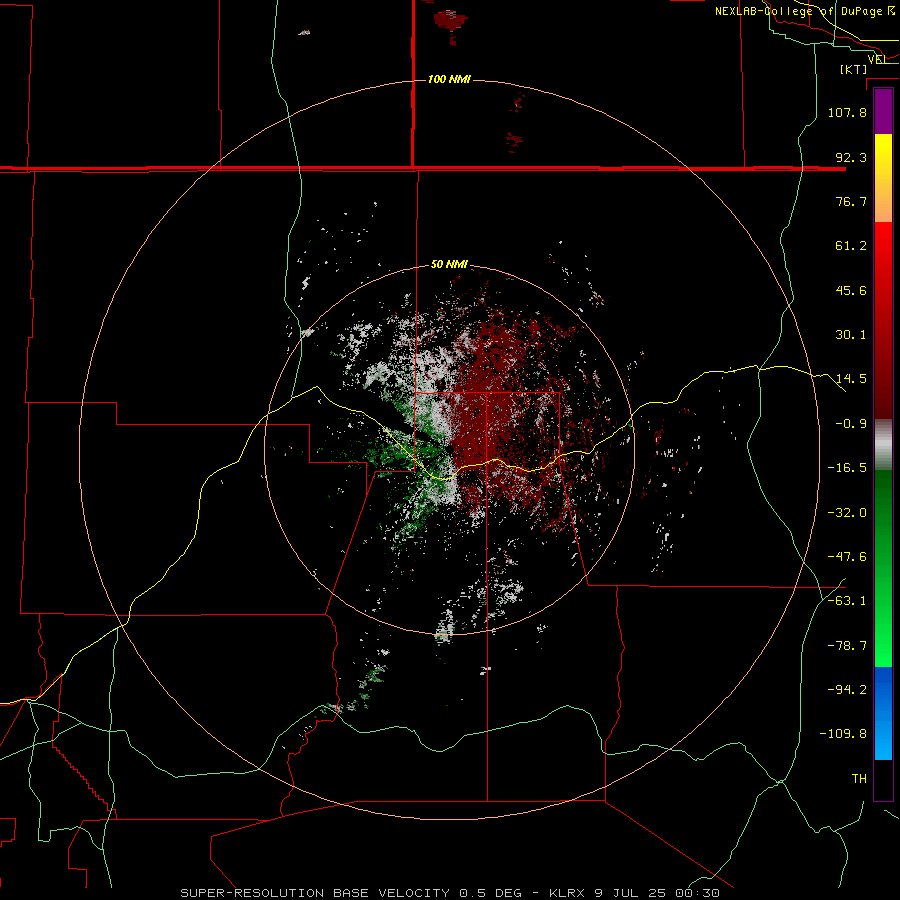Click the 76.7 velocity scale value
This screenshot has width=900, height=900.
click(x=851, y=201)
